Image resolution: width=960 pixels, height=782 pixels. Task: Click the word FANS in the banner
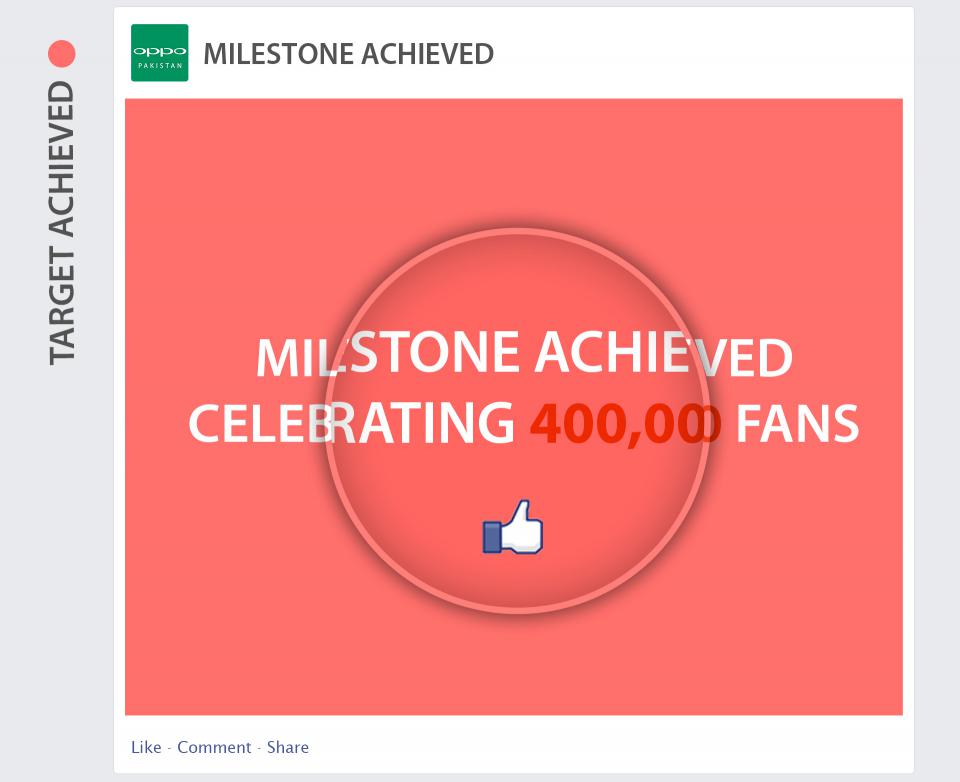pos(797,423)
